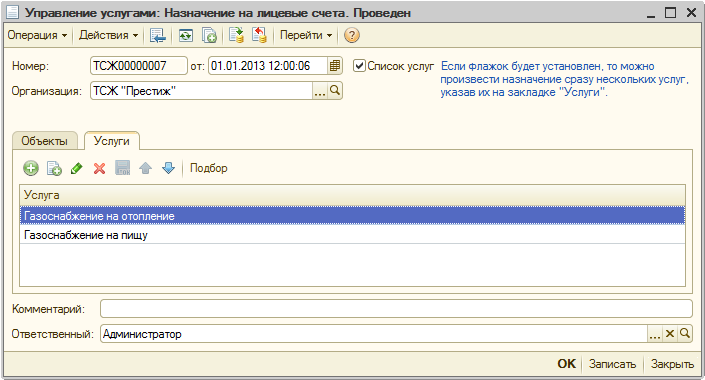This screenshot has width=705, height=380.
Task: Click the Ответственный magnifier open icon
Action: [684, 334]
